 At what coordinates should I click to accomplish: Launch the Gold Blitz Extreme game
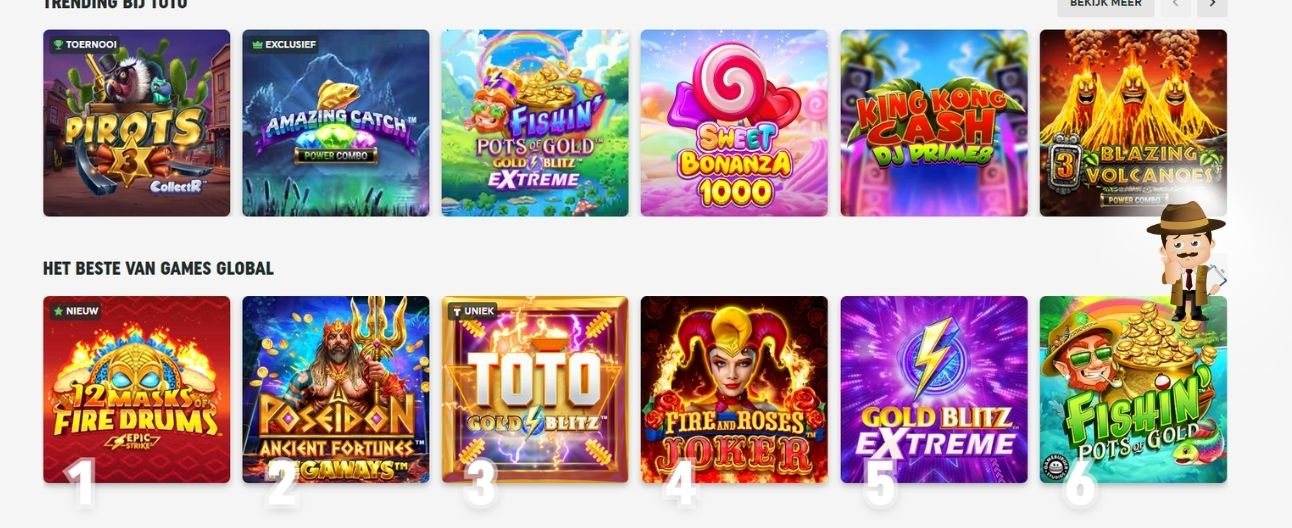tap(934, 390)
